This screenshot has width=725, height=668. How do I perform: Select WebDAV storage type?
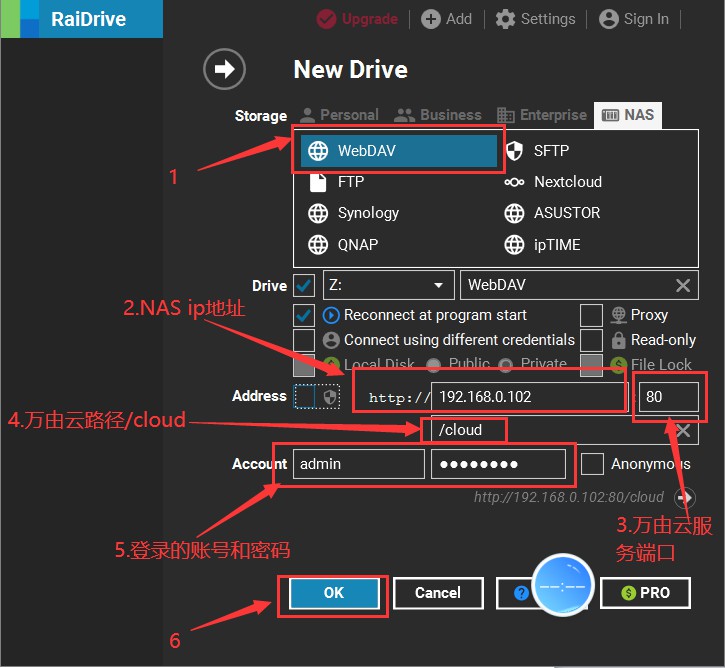point(399,151)
